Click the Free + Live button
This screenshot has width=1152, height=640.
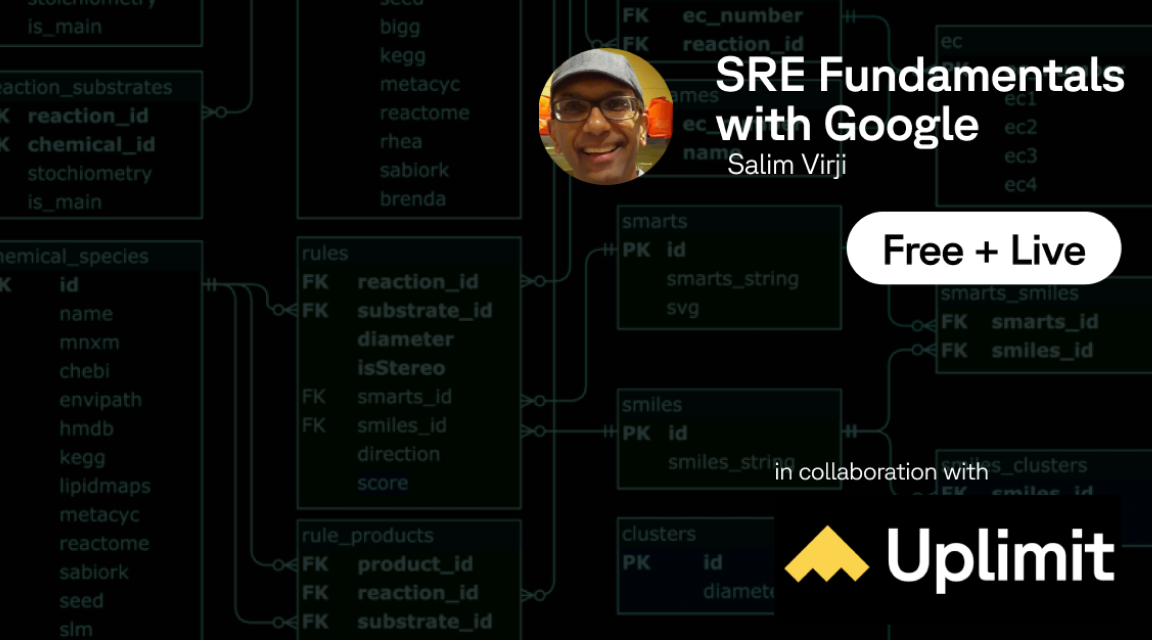(984, 249)
